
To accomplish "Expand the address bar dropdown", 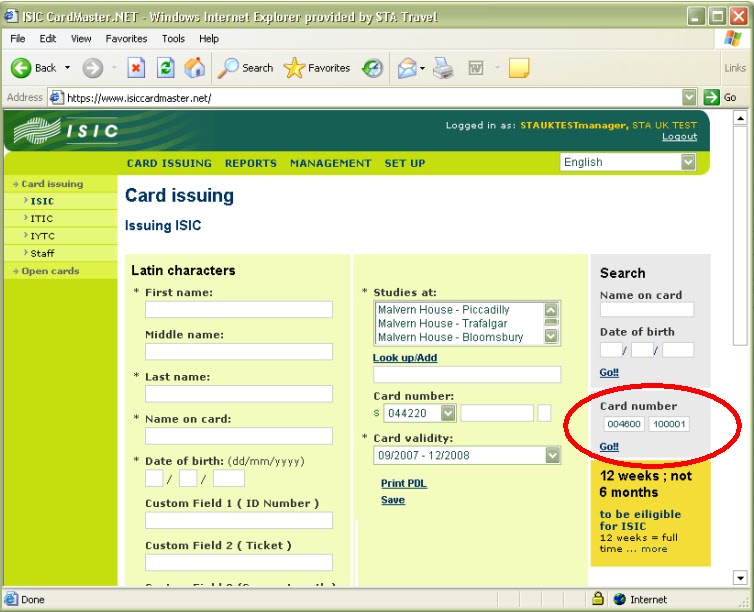I will coord(689,98).
